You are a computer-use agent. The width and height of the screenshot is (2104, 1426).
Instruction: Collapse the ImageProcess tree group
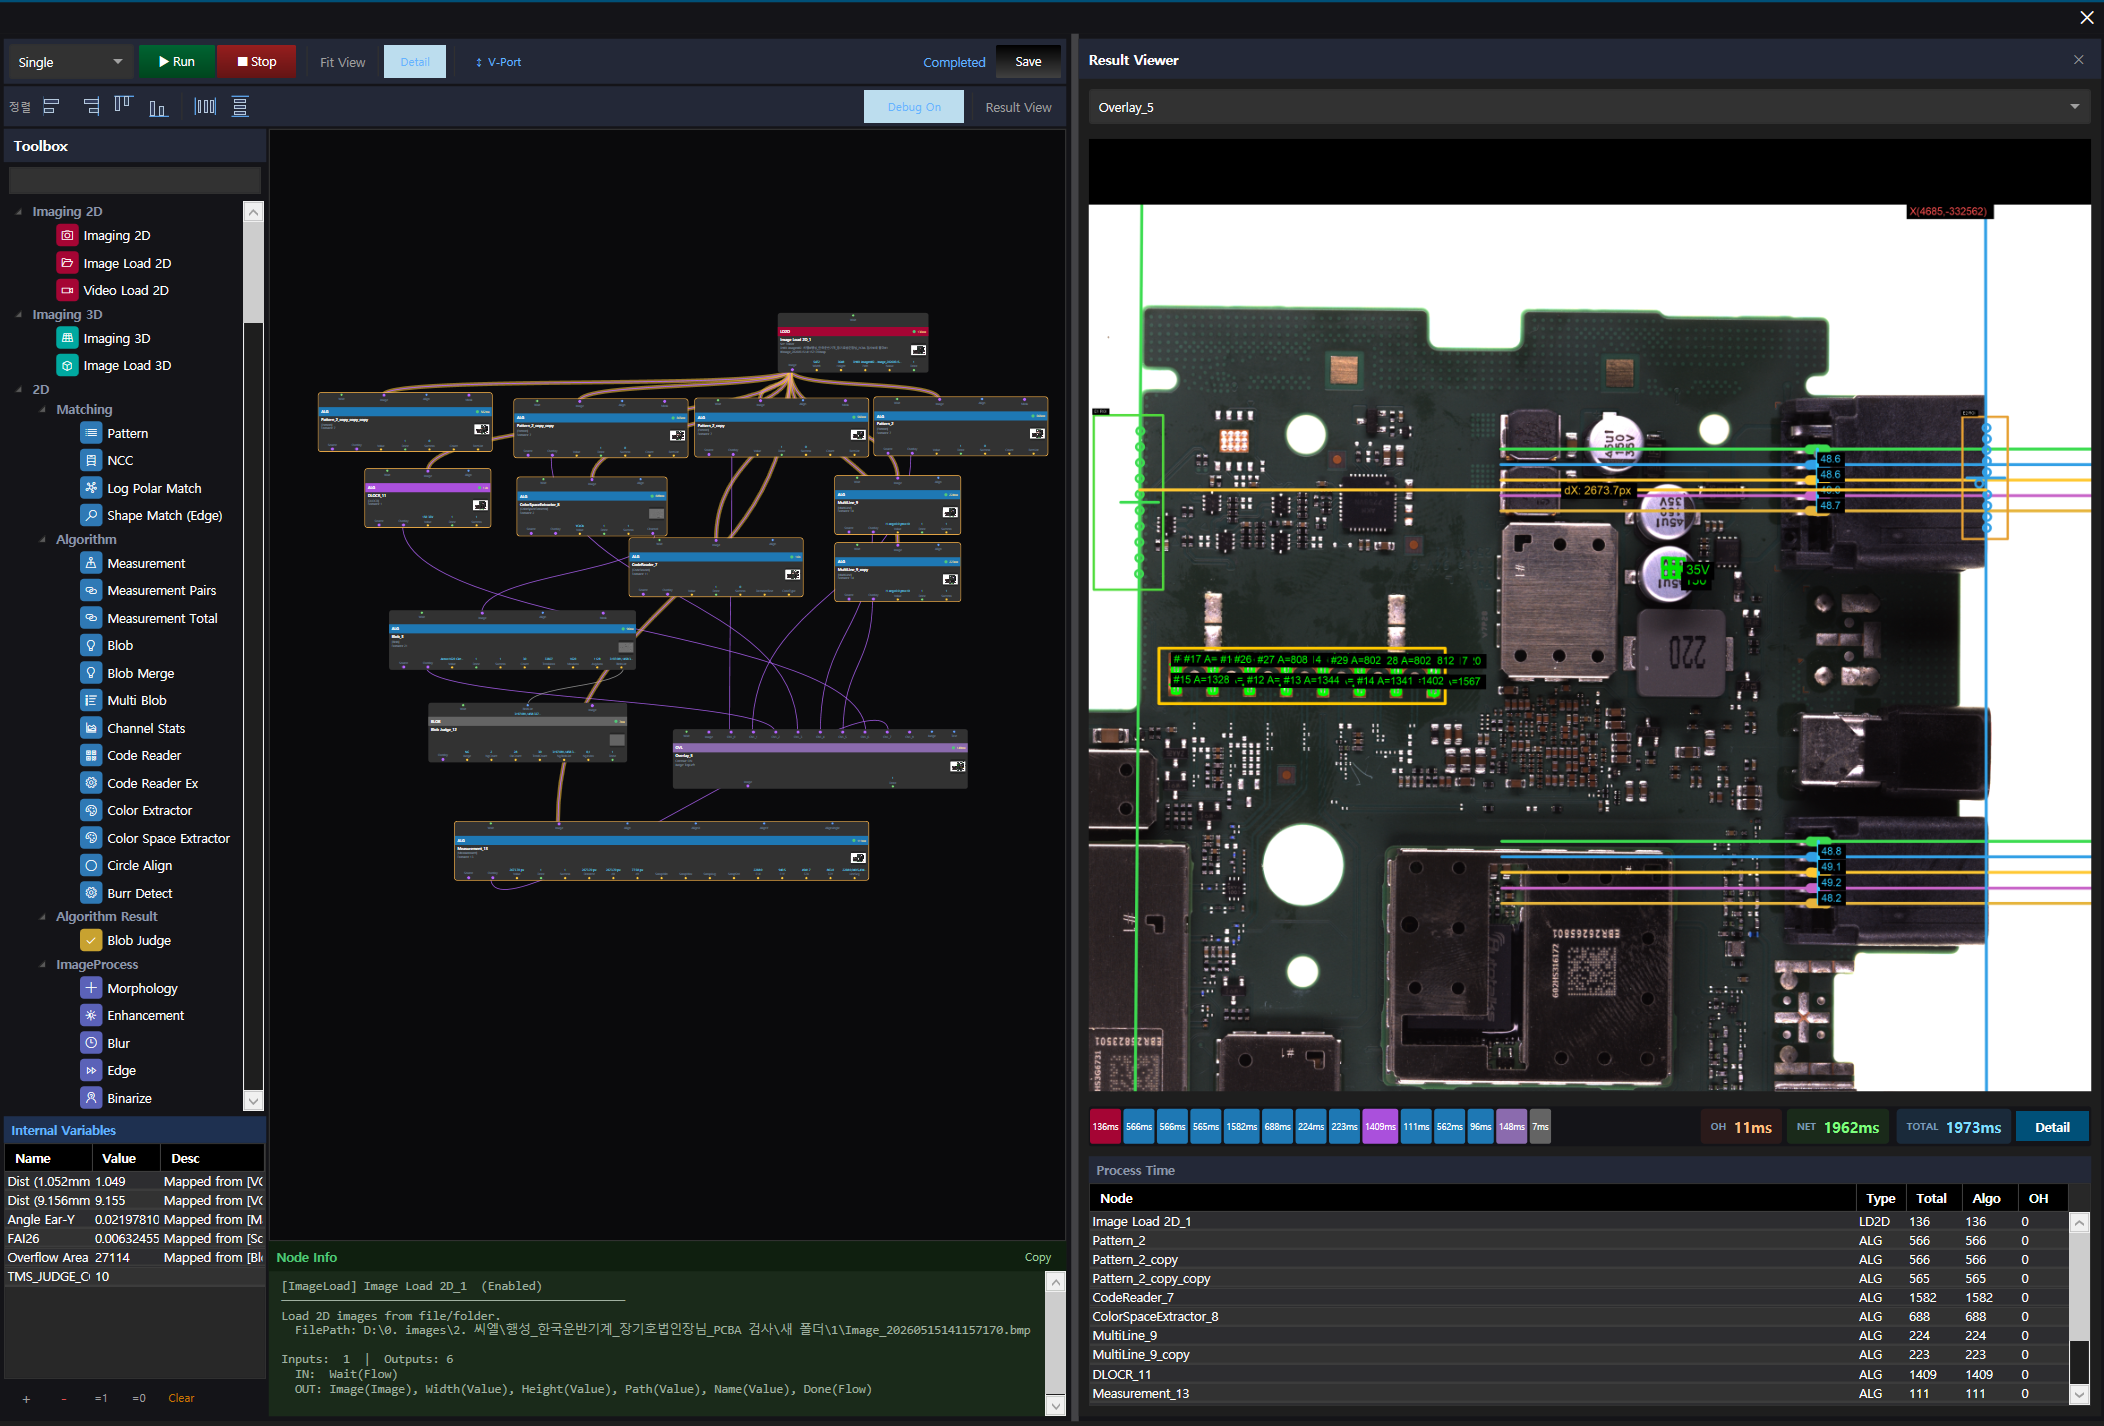(x=43, y=965)
